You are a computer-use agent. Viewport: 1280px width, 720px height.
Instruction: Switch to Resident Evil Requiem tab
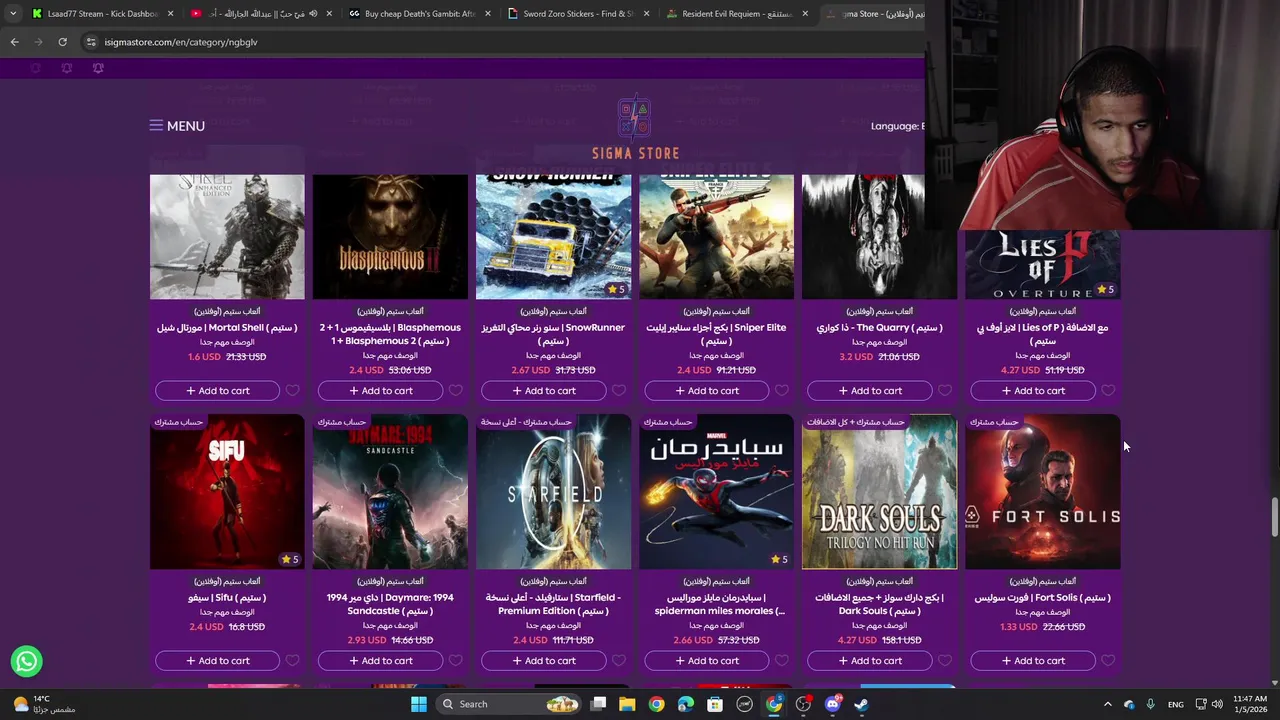(x=737, y=14)
